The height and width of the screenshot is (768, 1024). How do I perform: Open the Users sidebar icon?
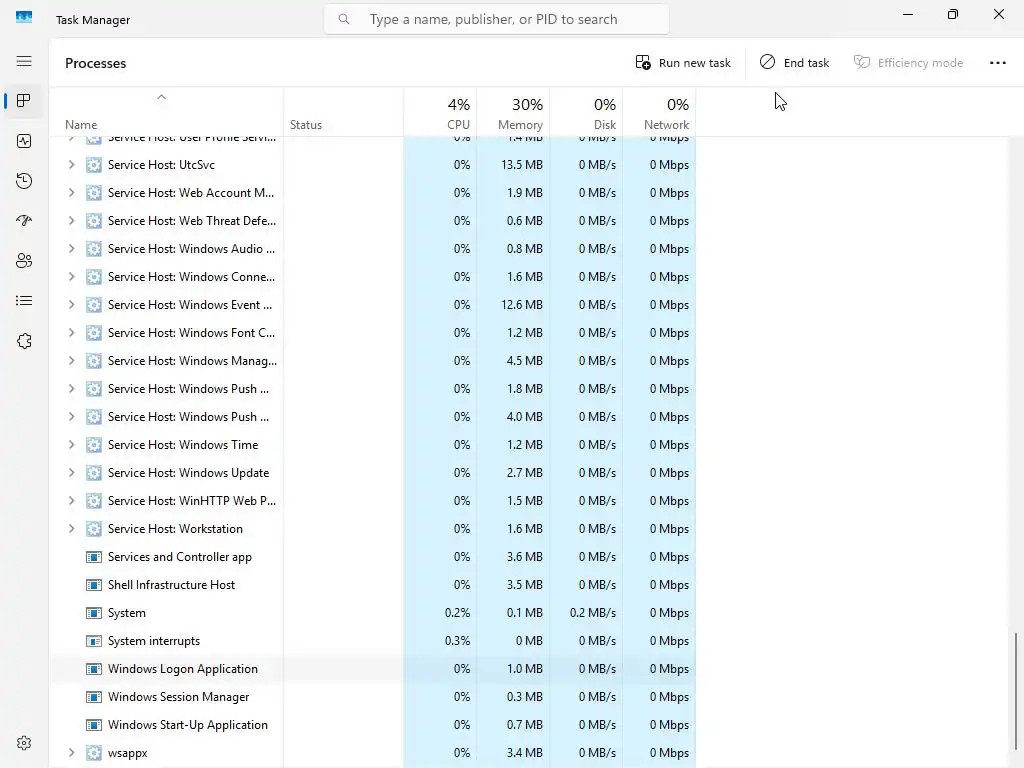click(x=24, y=261)
